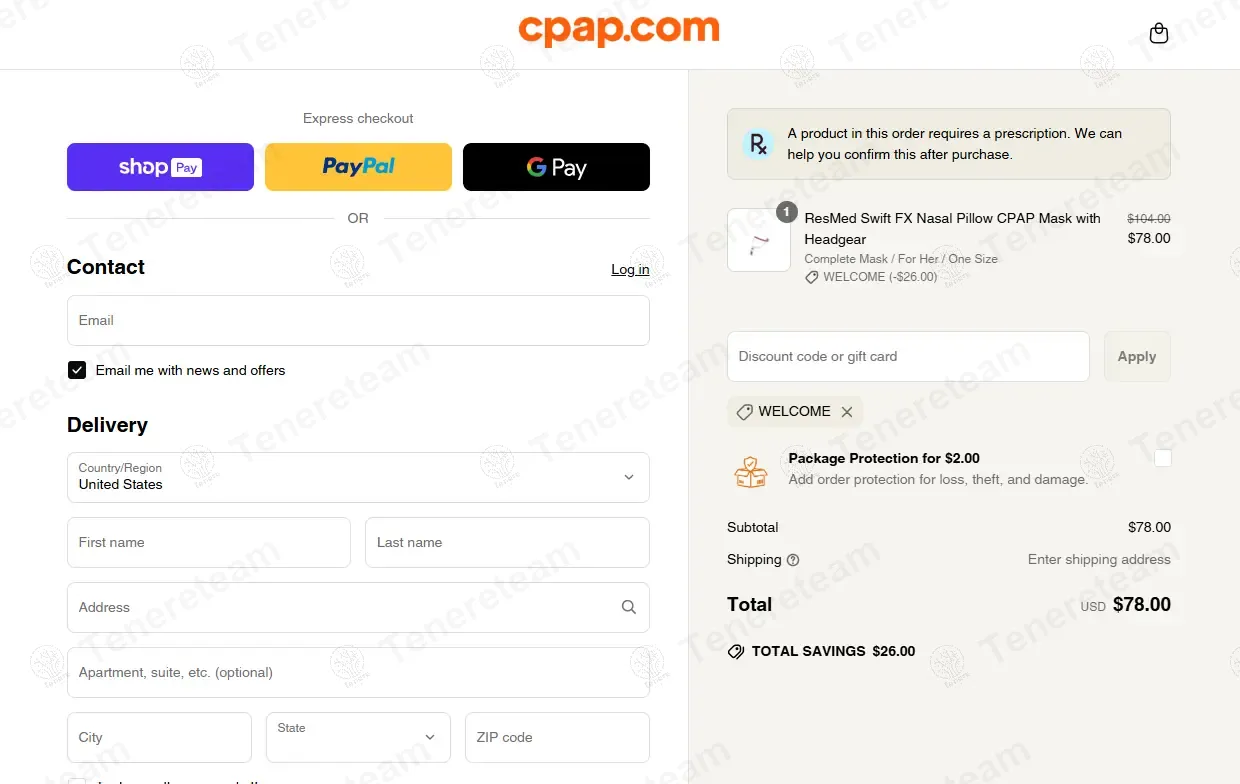Click the package protection box icon
This screenshot has height=784, width=1240.
pos(750,470)
